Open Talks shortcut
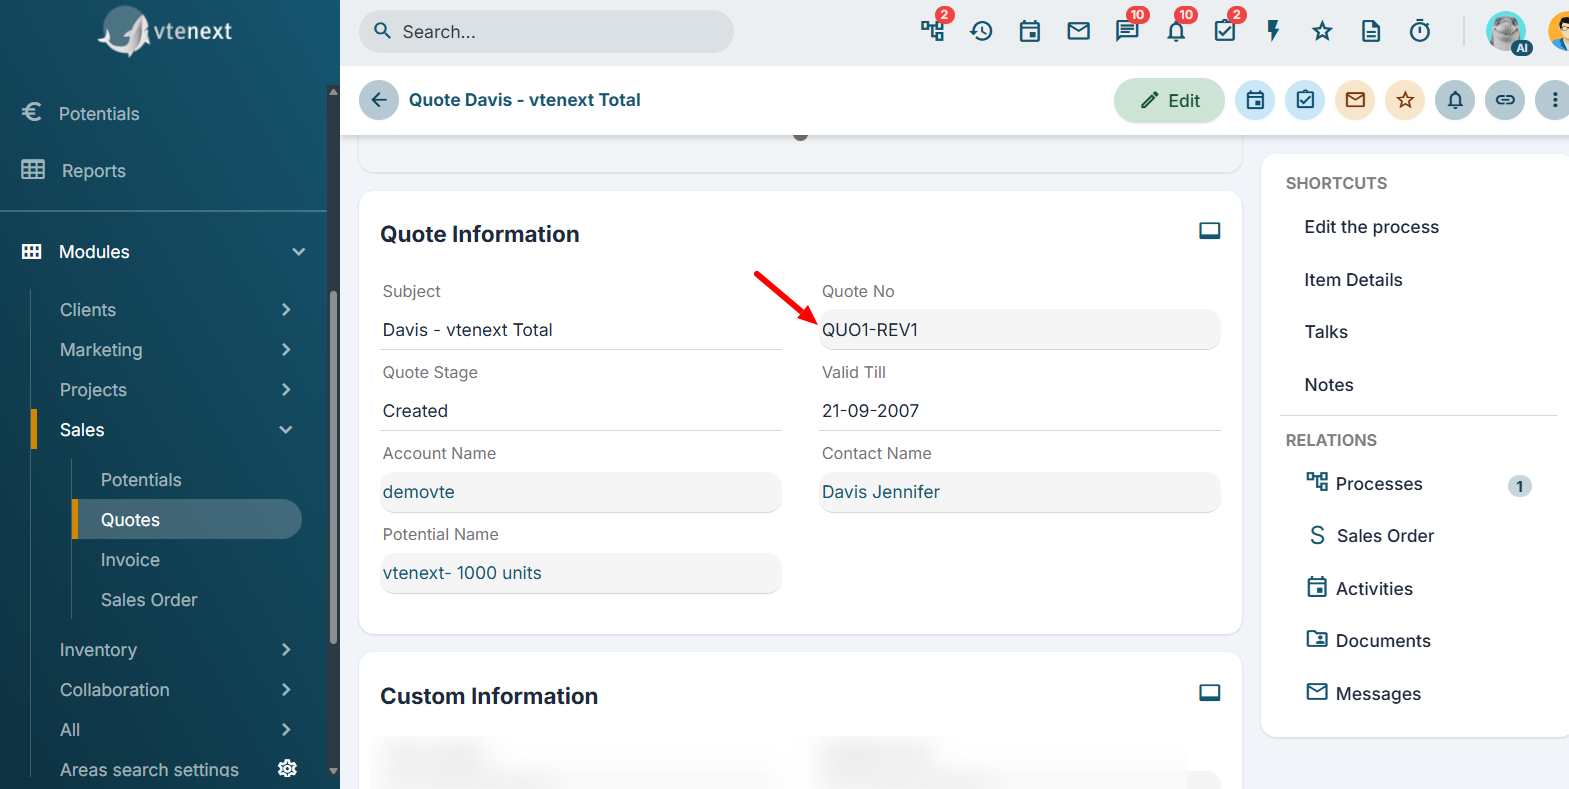 1326,332
